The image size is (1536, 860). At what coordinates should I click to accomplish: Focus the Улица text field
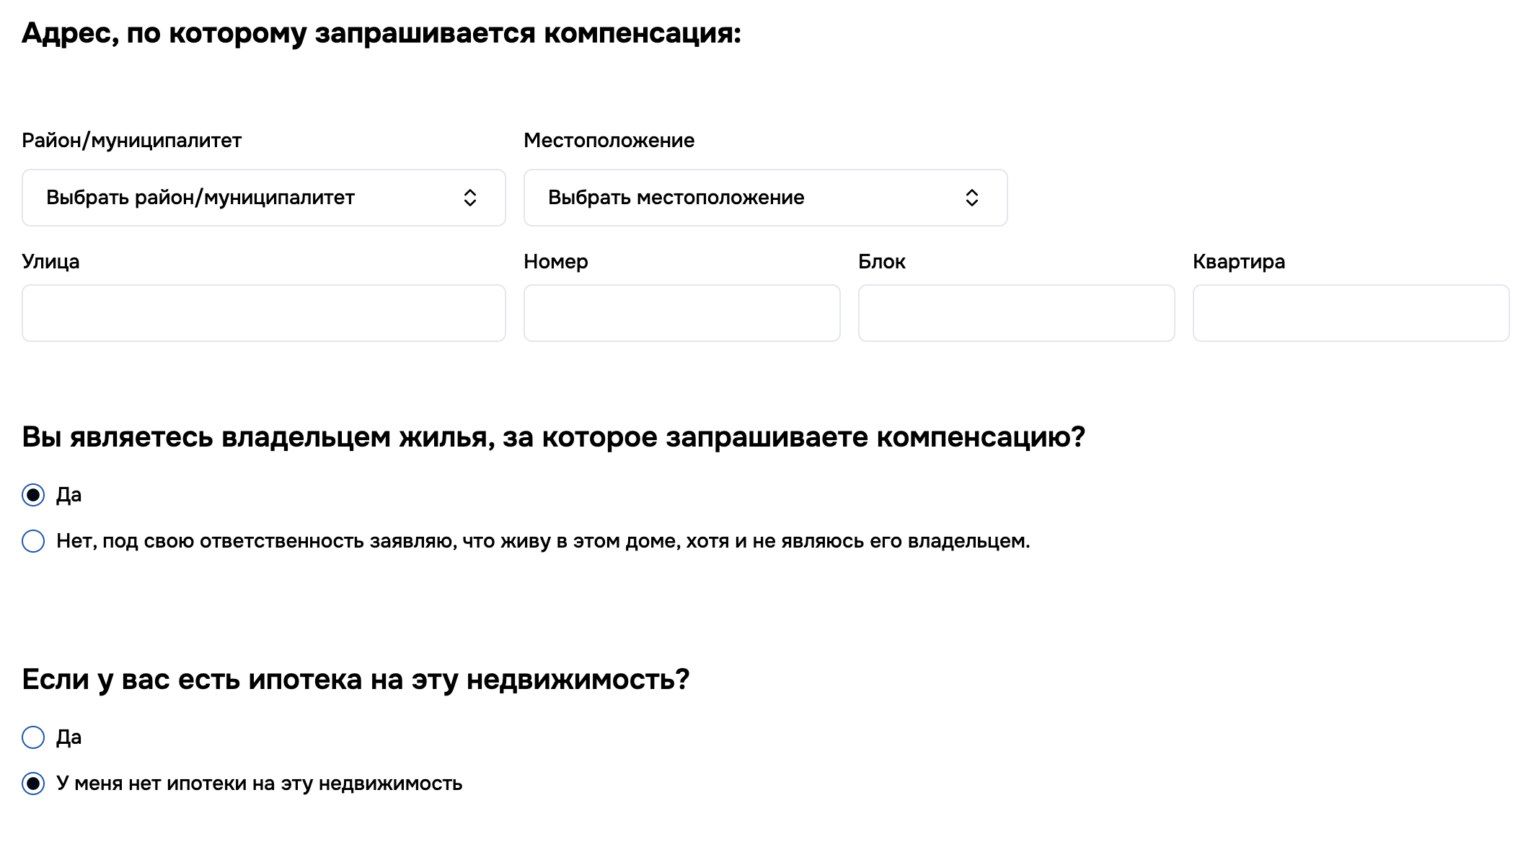pos(263,313)
